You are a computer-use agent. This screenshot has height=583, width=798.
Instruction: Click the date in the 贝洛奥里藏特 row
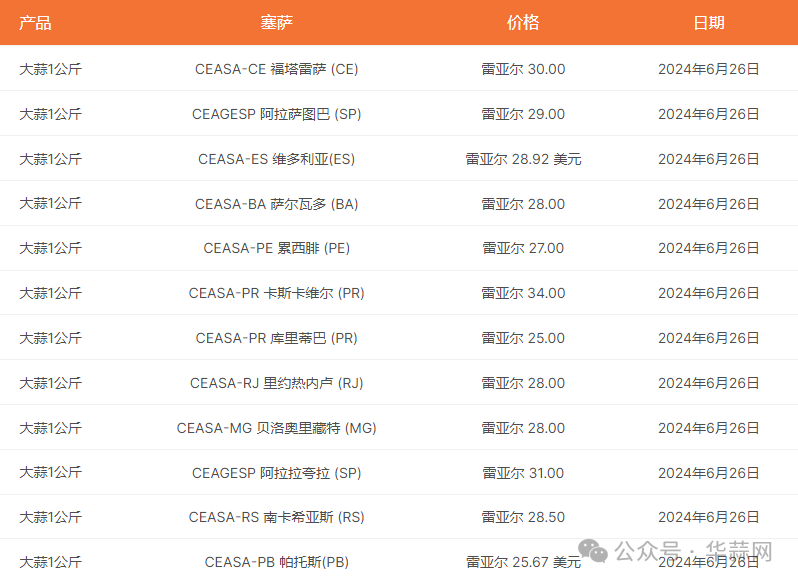click(x=708, y=428)
